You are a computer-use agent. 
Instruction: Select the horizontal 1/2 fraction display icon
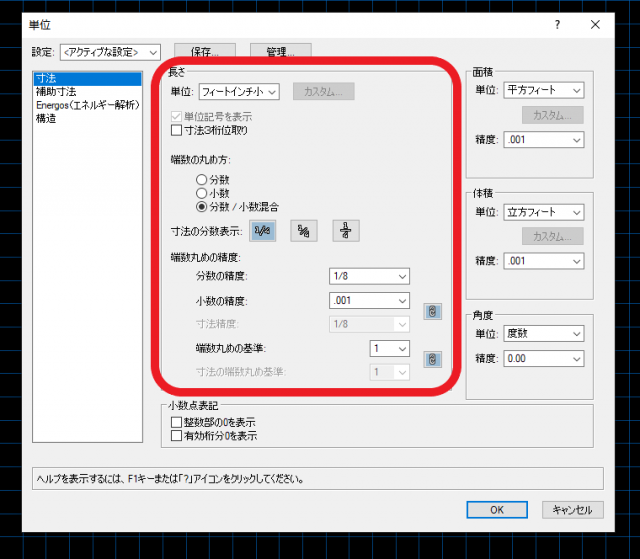tap(263, 231)
